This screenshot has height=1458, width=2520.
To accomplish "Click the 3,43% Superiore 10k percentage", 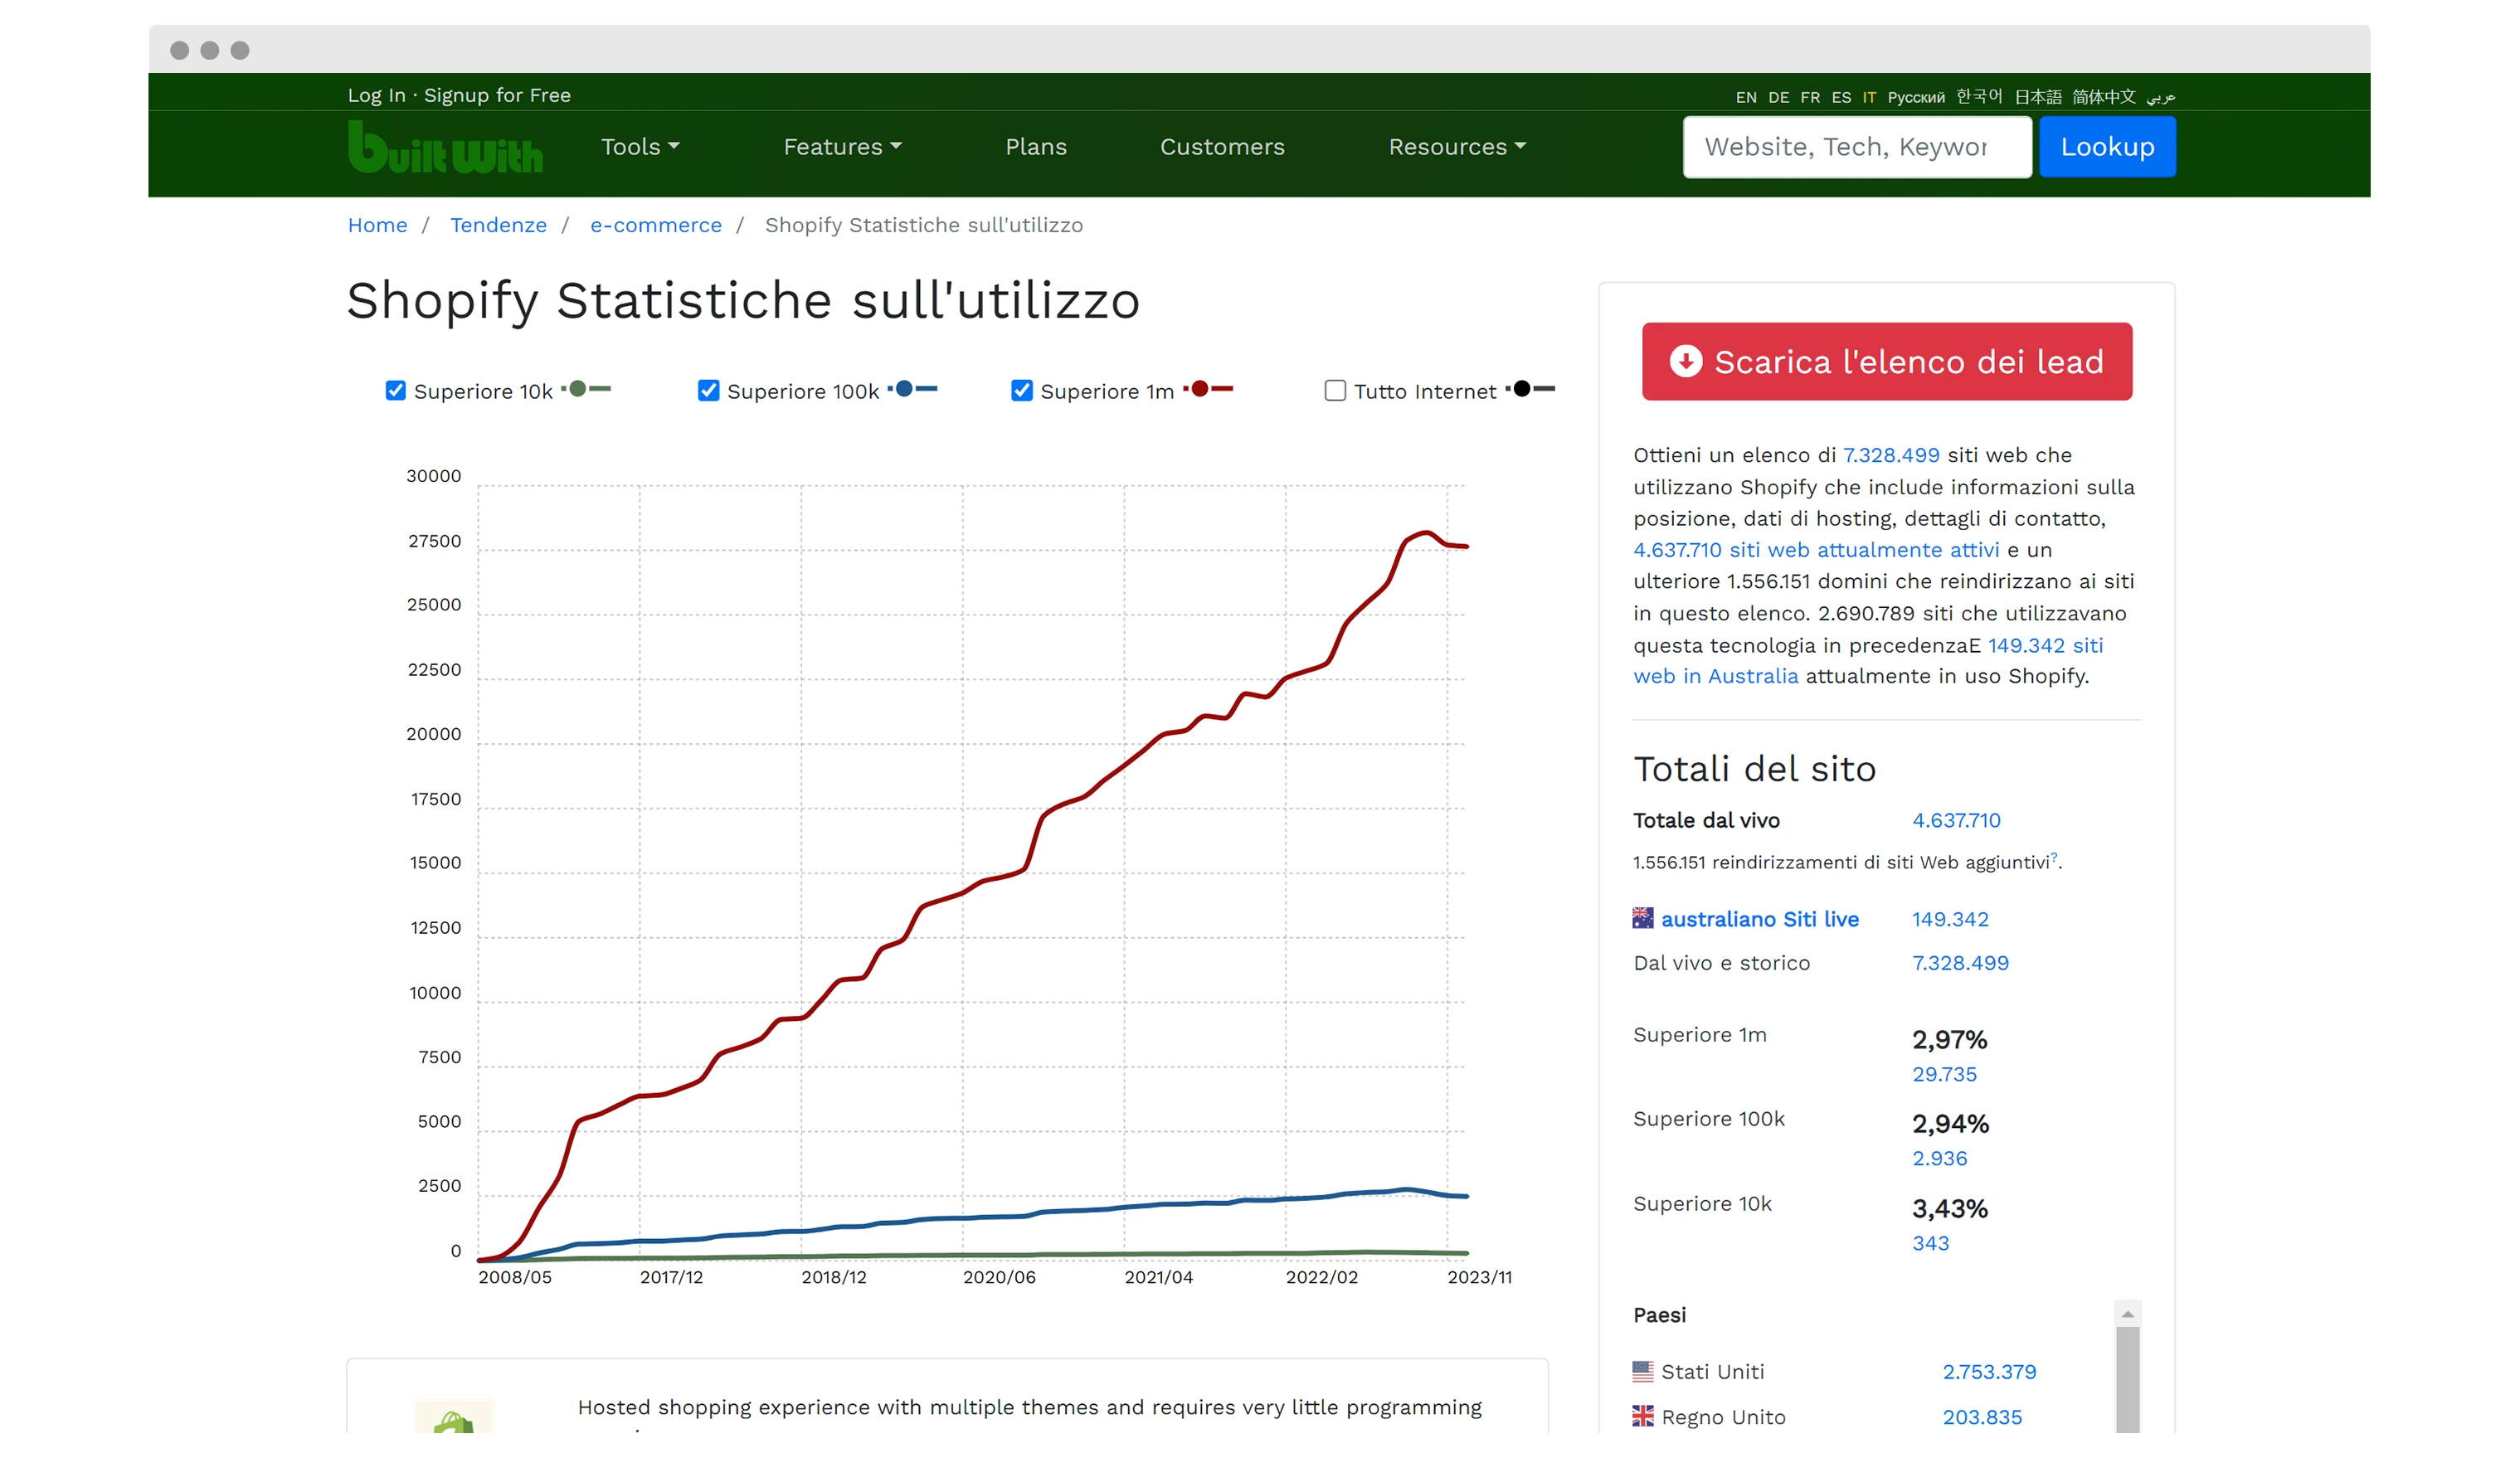I will 1949,1208.
